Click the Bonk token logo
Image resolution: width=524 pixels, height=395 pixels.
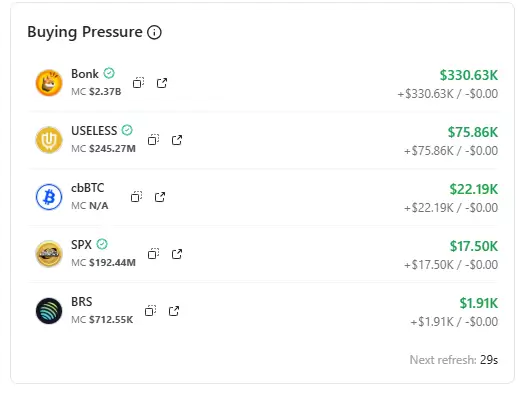coord(49,83)
